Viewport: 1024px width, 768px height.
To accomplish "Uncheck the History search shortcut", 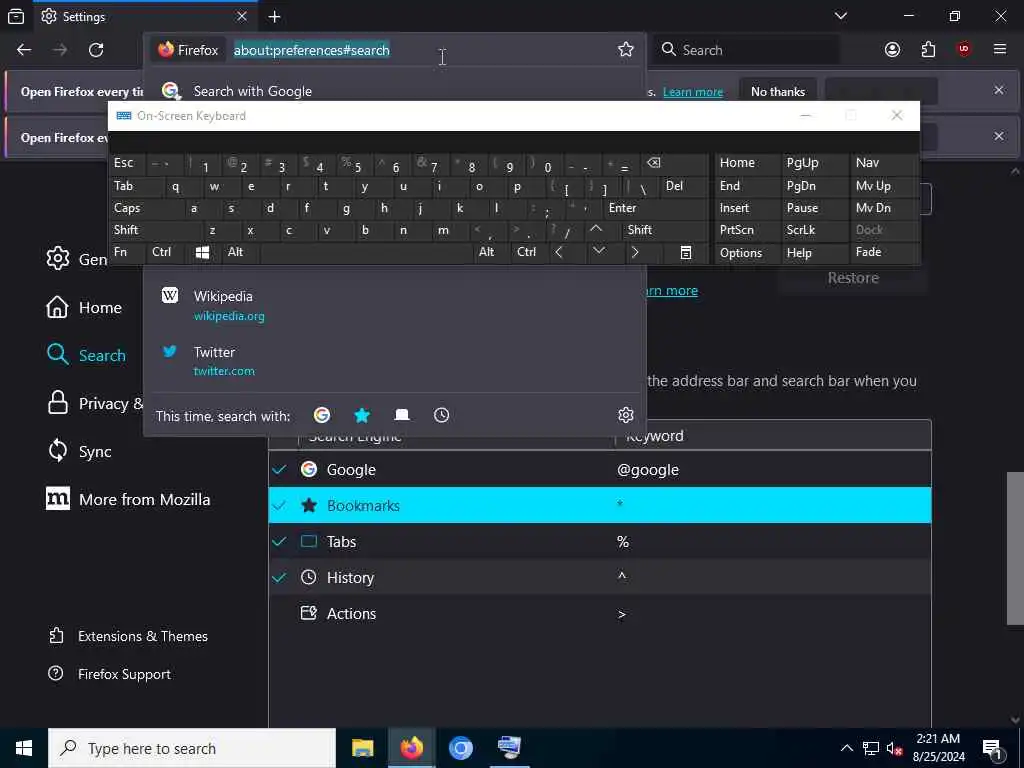I will [280, 577].
